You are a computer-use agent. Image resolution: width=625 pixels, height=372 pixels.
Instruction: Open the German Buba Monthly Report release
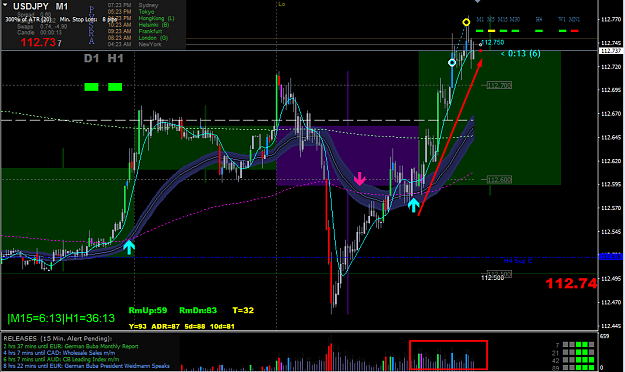pyautogui.click(x=71, y=346)
